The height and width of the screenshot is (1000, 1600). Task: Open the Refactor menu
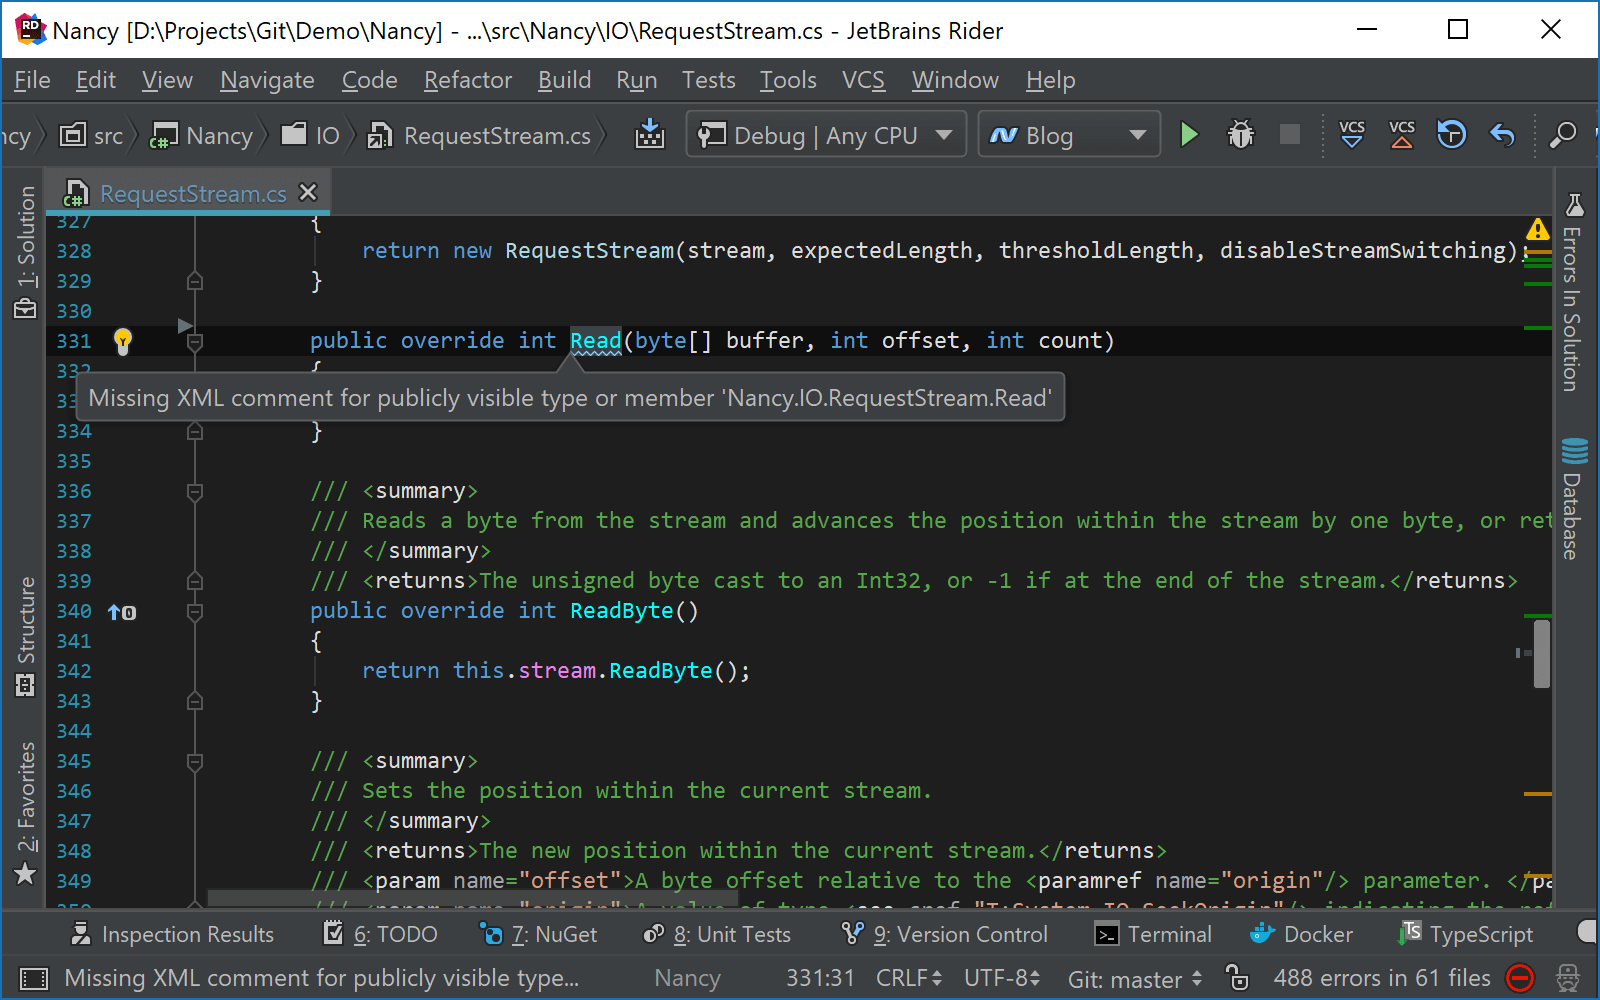pos(468,80)
